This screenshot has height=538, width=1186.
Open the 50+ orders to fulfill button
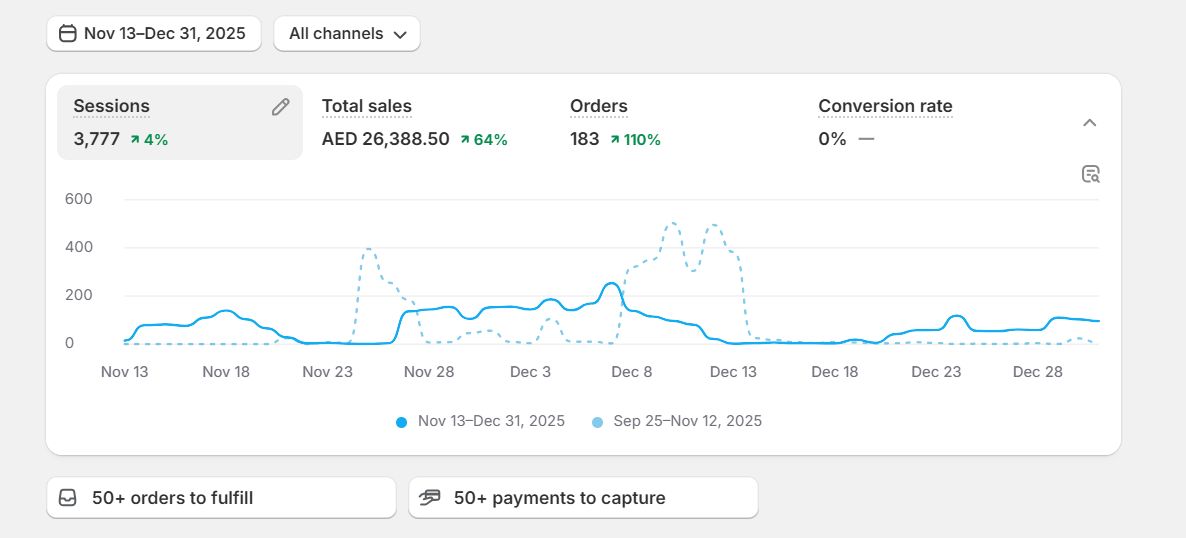point(221,498)
